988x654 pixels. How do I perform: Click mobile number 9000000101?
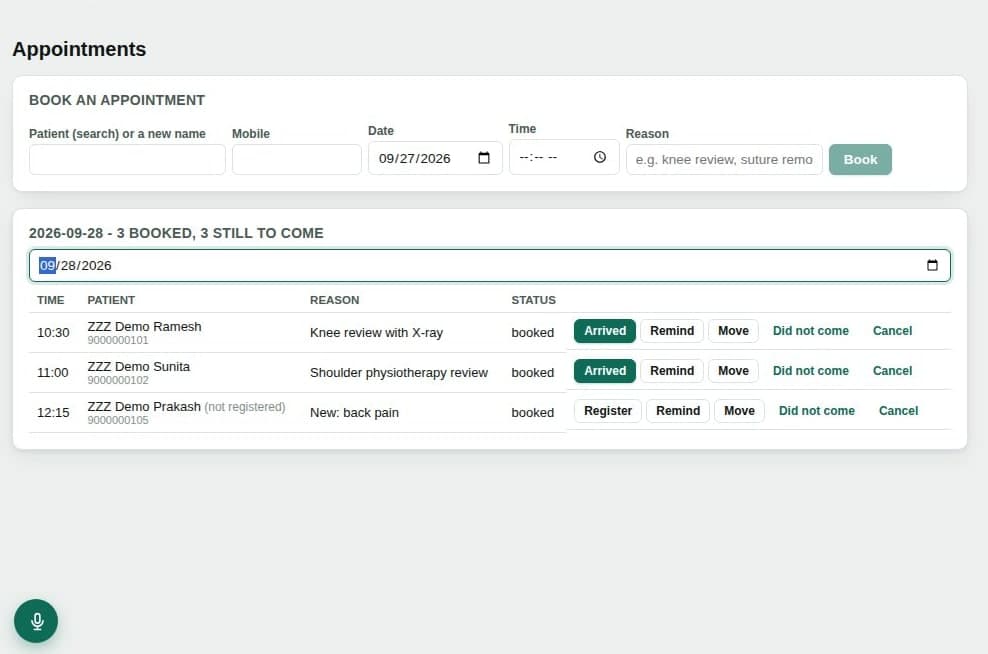click(118, 340)
